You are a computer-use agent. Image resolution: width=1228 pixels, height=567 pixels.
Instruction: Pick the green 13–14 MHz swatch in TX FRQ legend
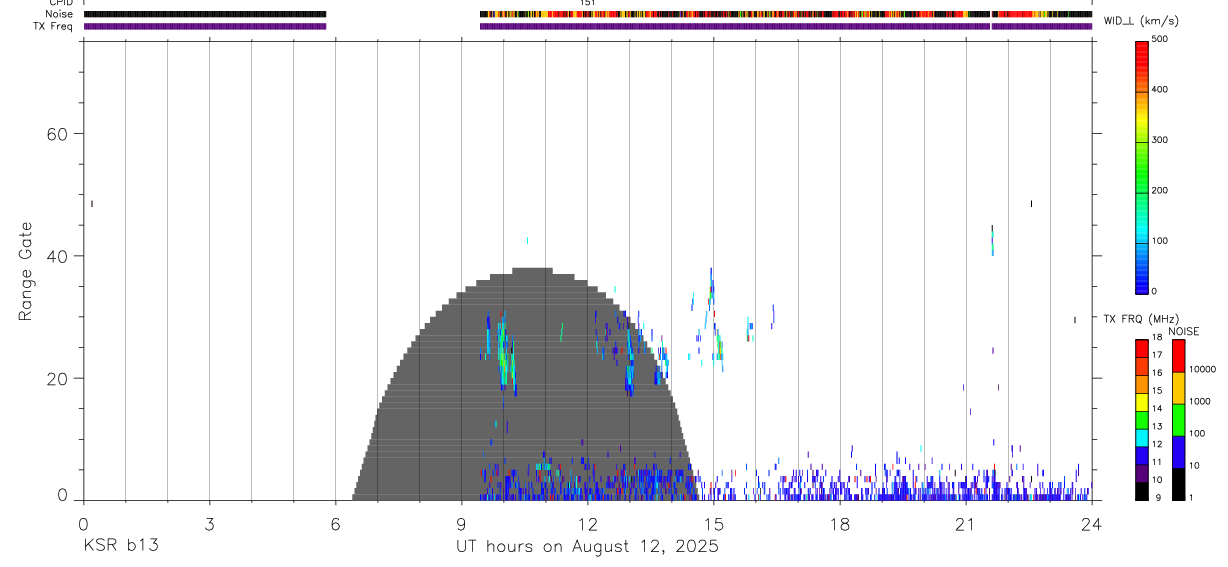1142,421
